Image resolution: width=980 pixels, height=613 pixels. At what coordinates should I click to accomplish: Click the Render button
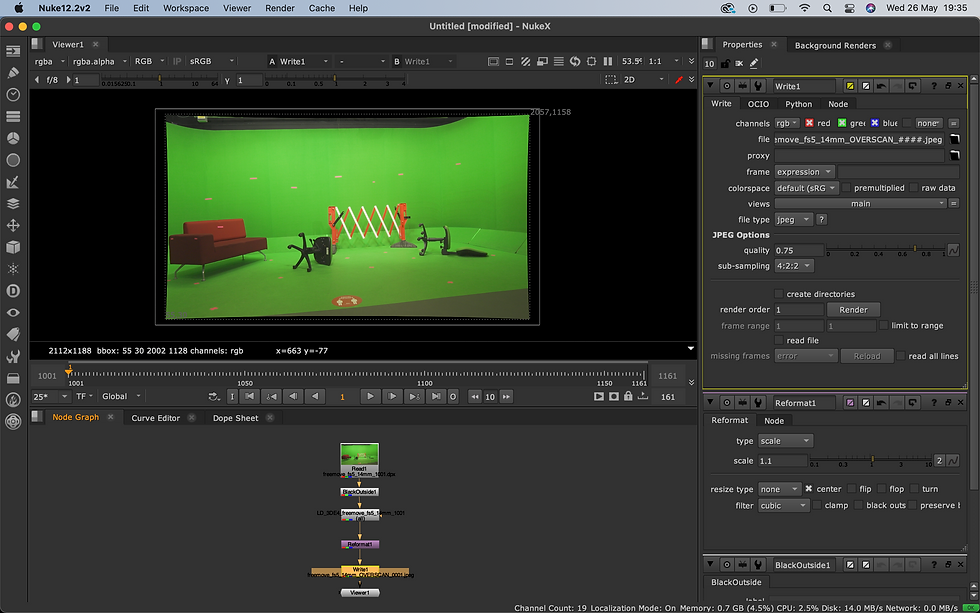(853, 309)
